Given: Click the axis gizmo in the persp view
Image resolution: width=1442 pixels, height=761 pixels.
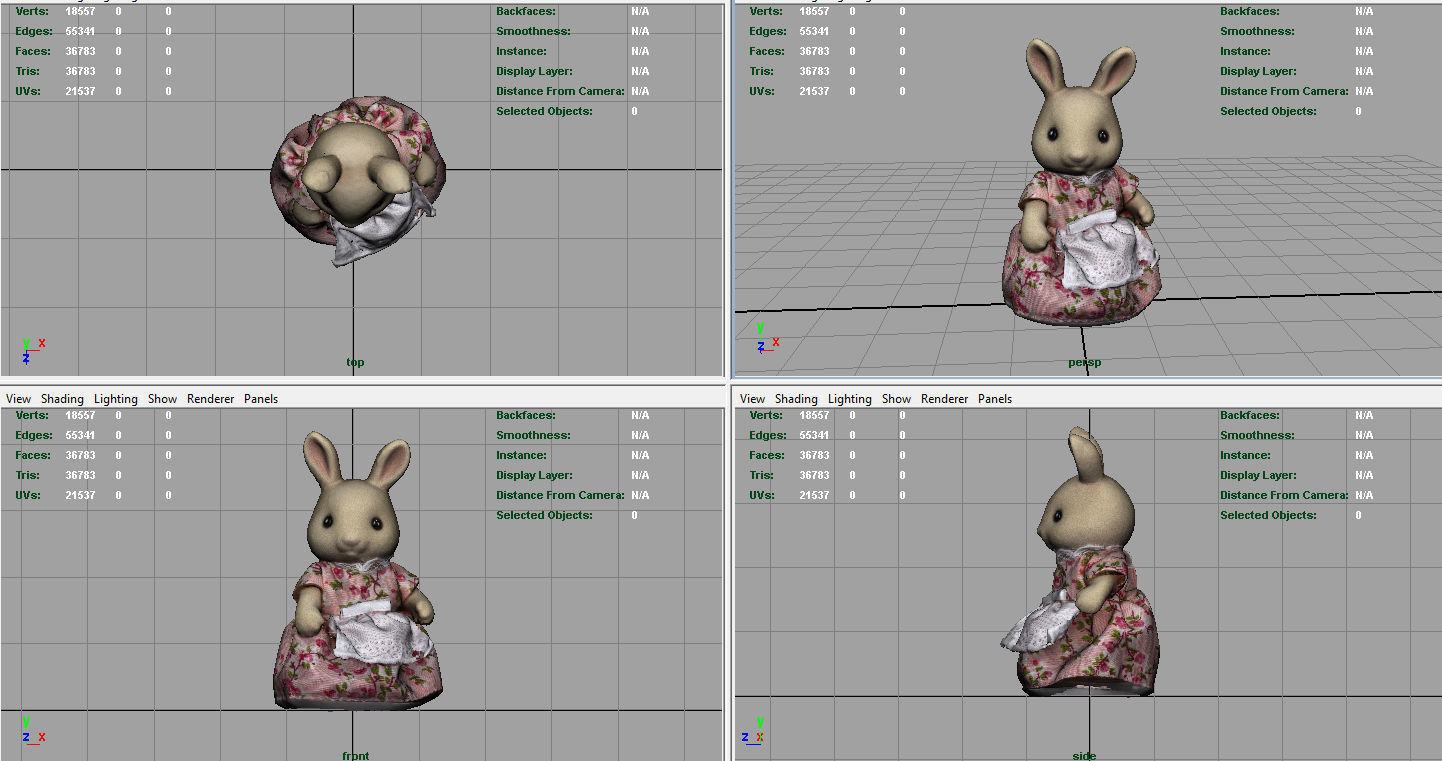Looking at the screenshot, I should coord(767,339).
